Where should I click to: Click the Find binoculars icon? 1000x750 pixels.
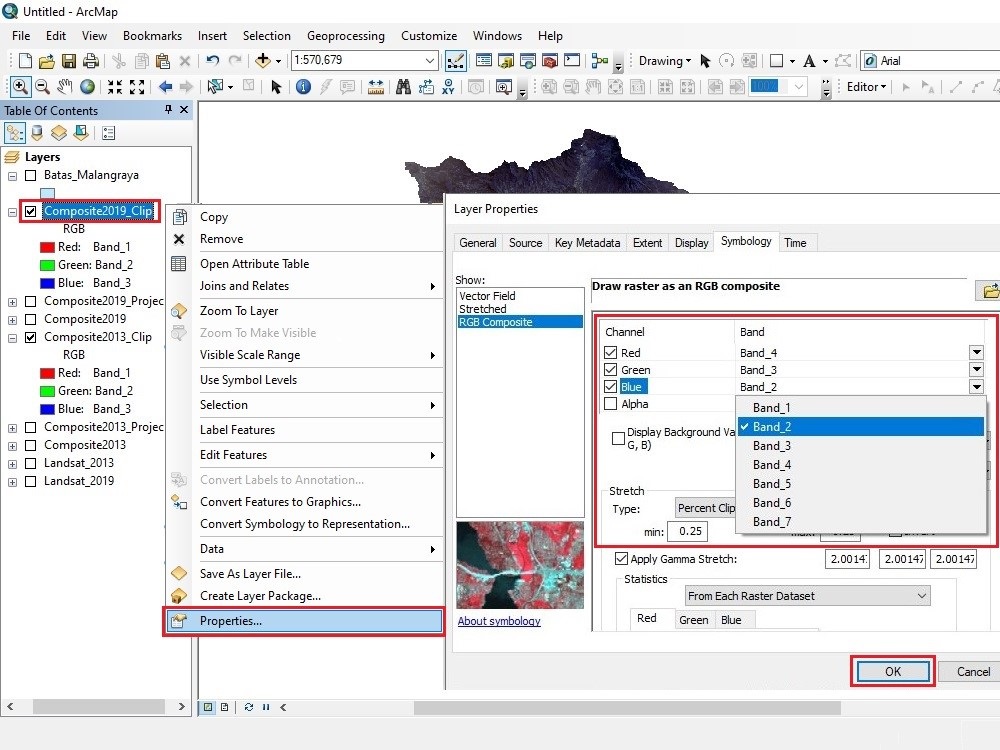[x=403, y=86]
